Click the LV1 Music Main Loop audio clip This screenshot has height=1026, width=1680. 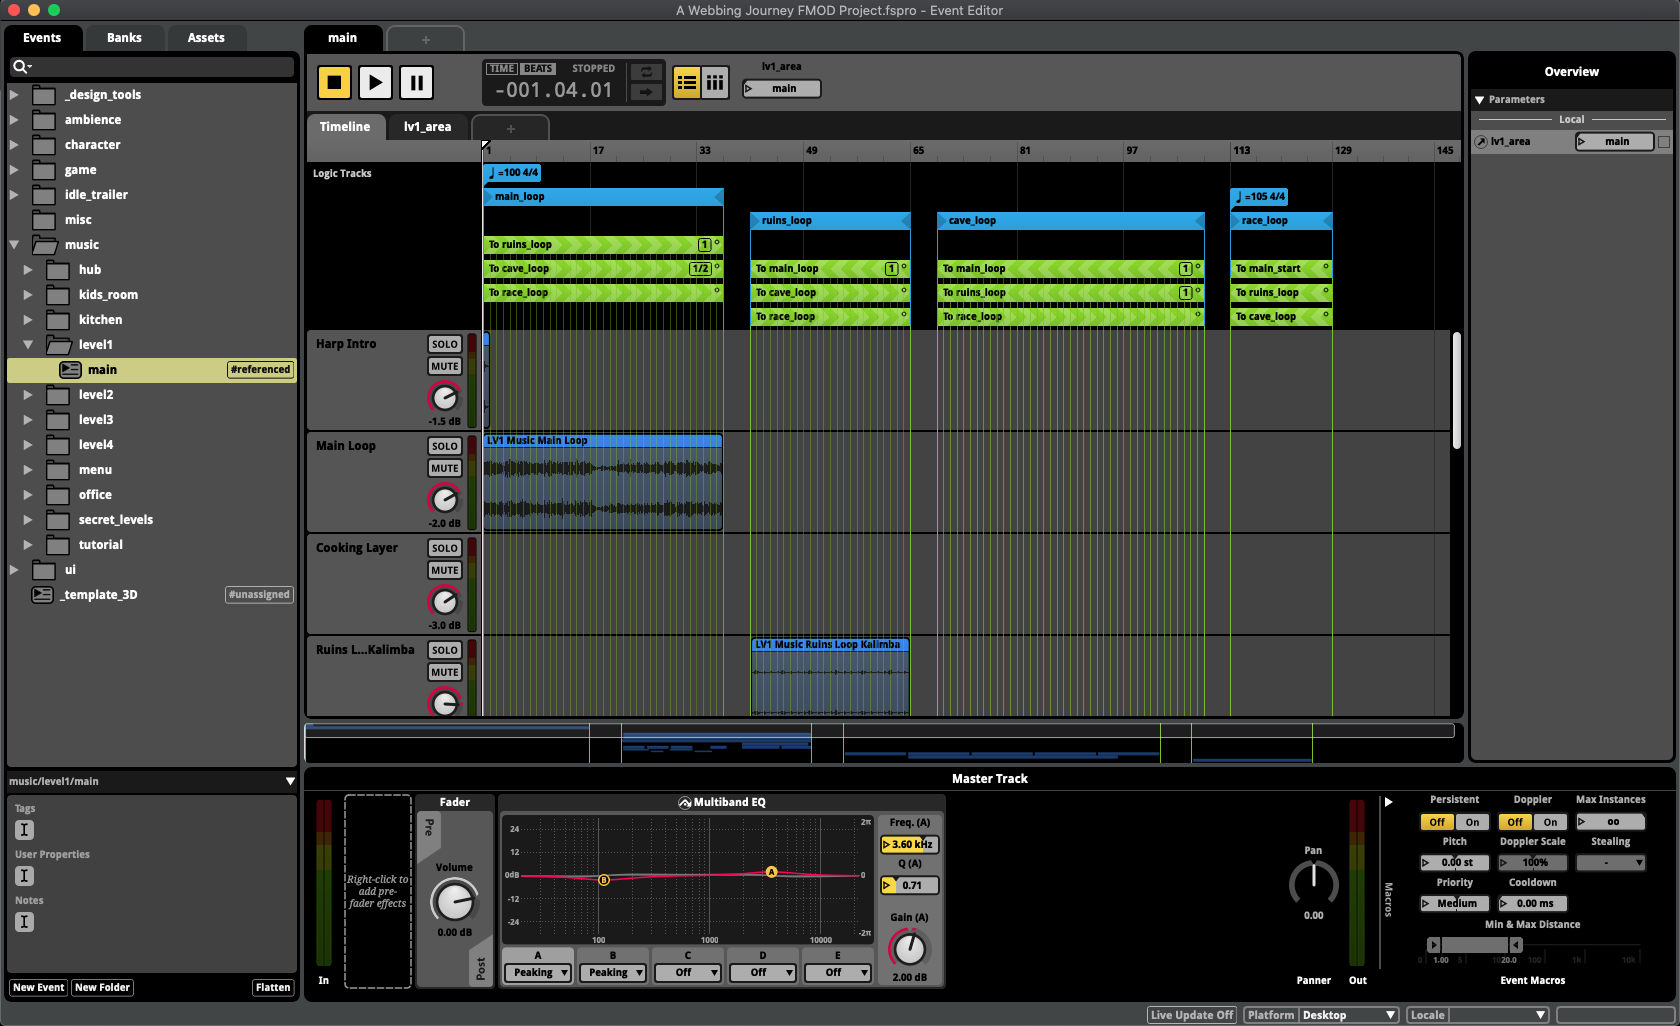(x=603, y=482)
